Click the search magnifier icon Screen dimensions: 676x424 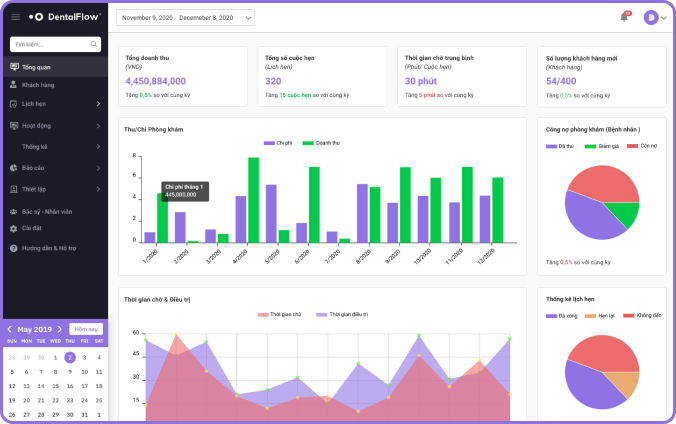[x=94, y=44]
